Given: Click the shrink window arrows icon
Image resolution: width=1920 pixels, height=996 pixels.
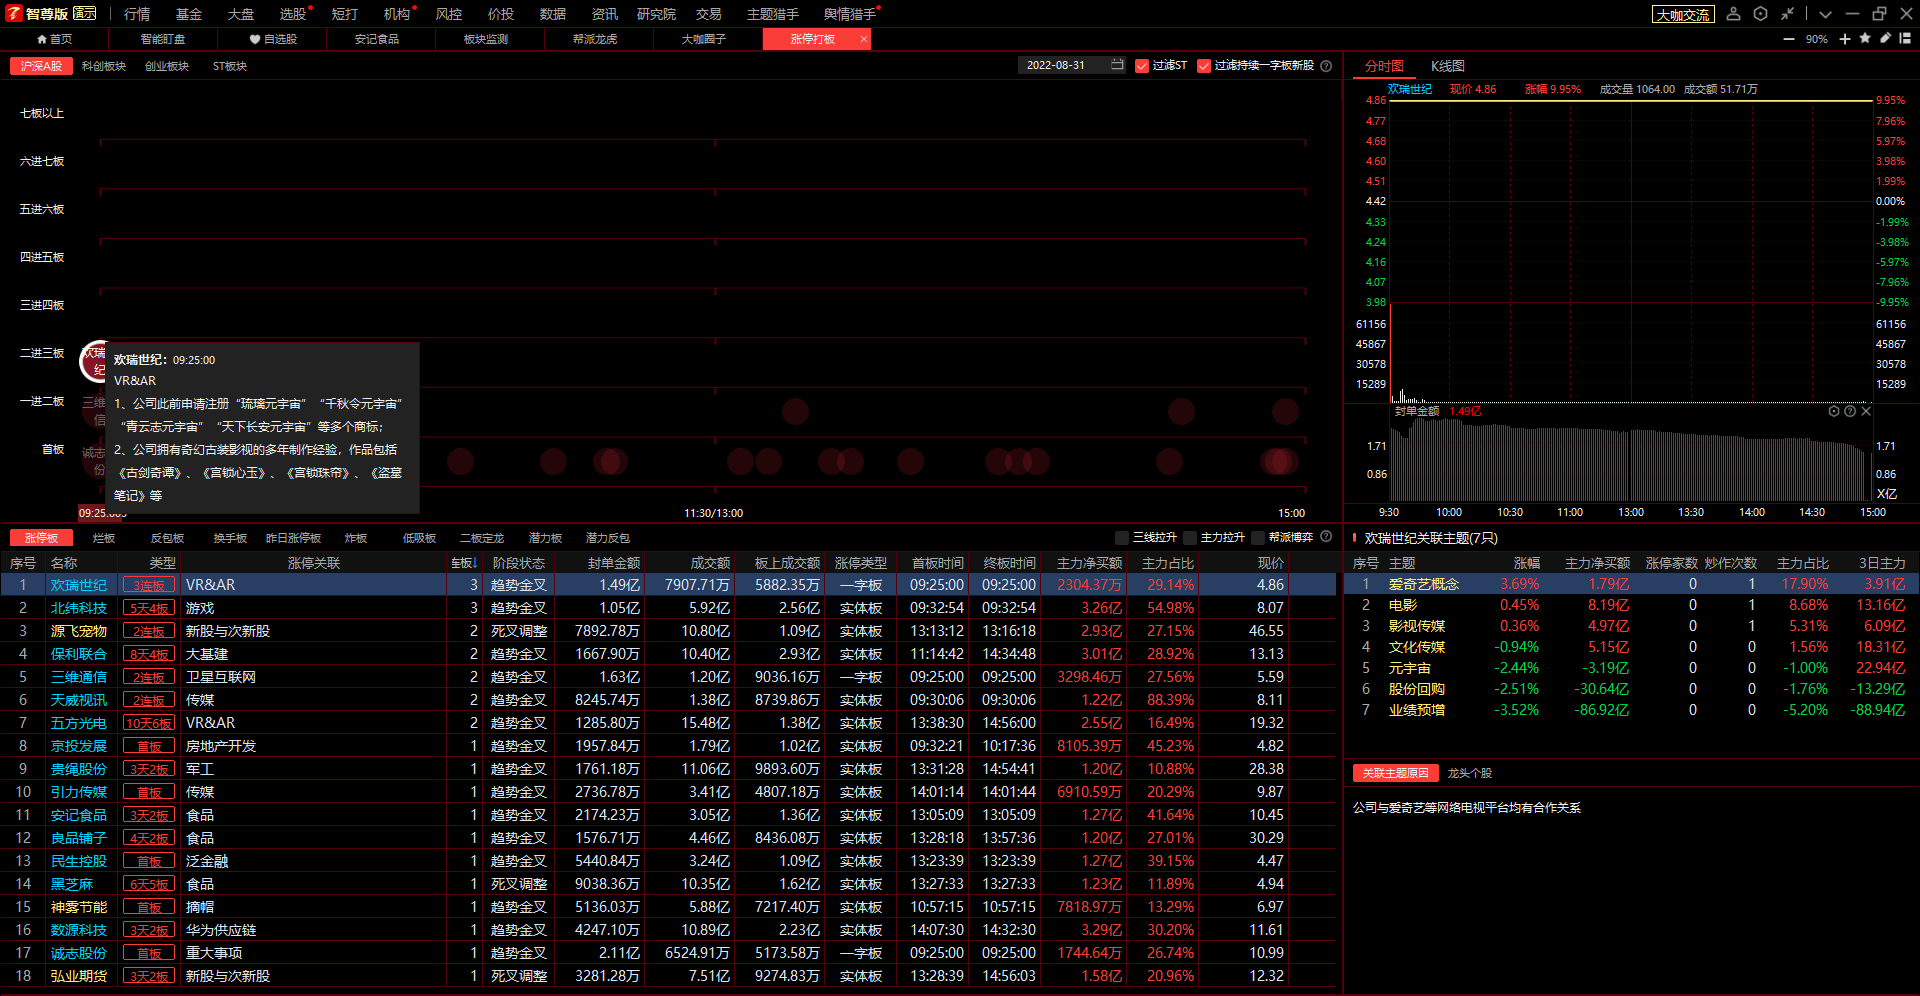Looking at the screenshot, I should pyautogui.click(x=1788, y=14).
